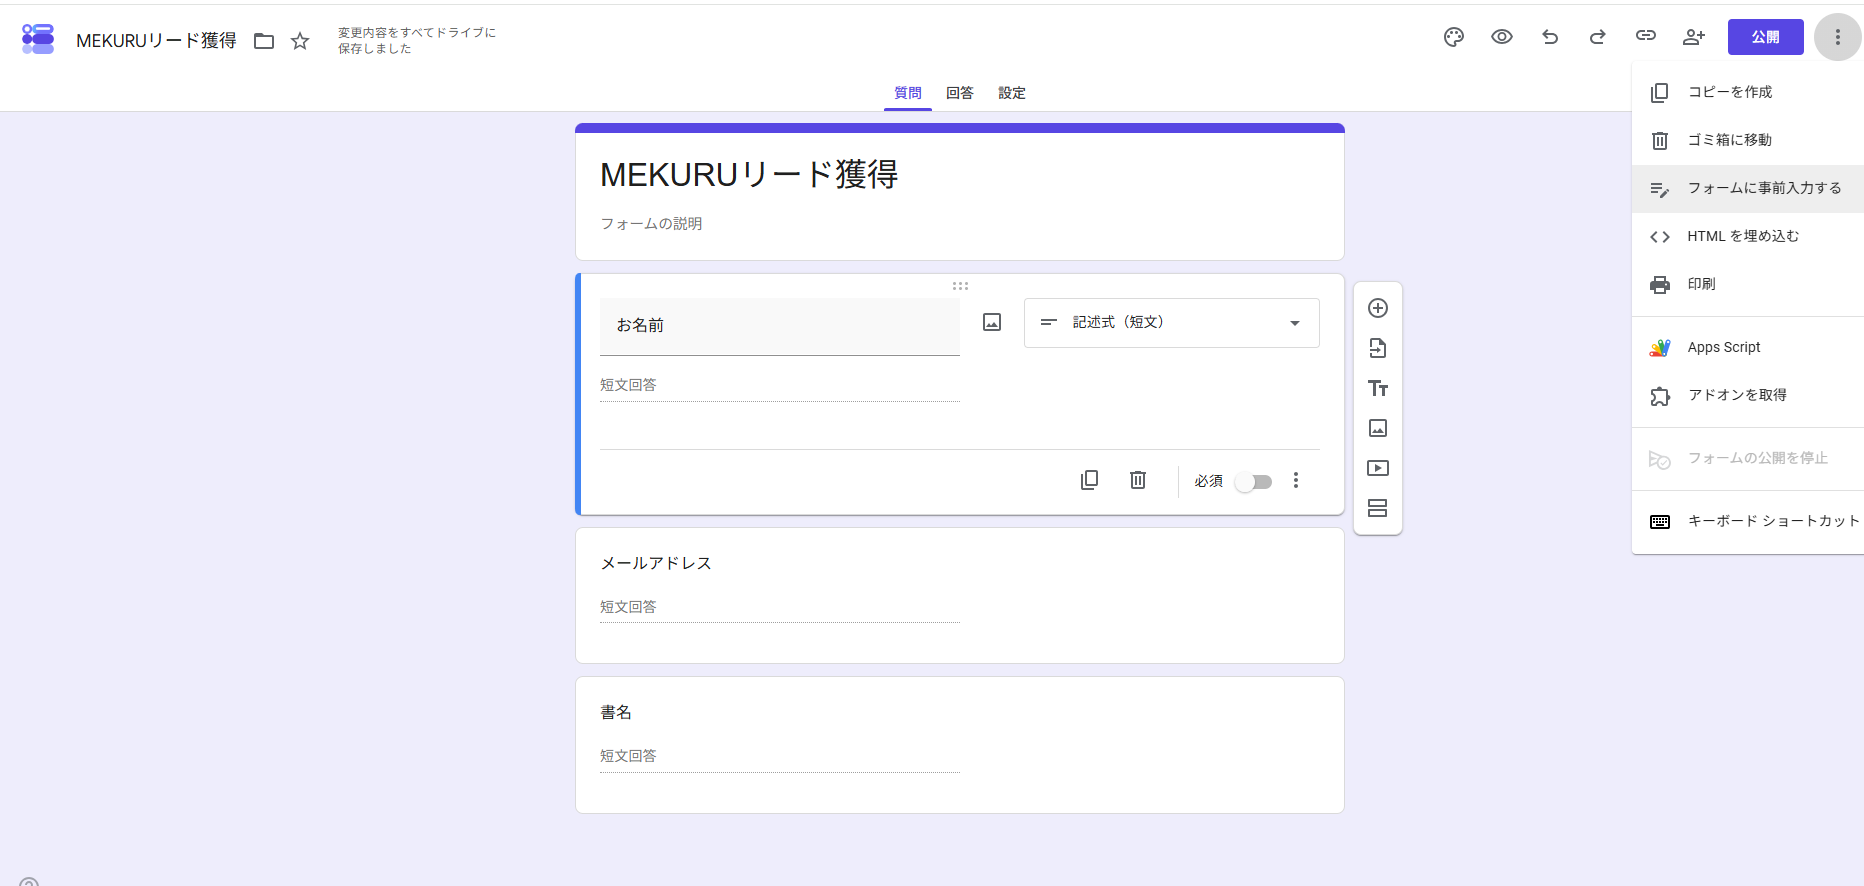The width and height of the screenshot is (1864, 886).
Task: Select コピーを作成 from the menu
Action: click(1748, 92)
